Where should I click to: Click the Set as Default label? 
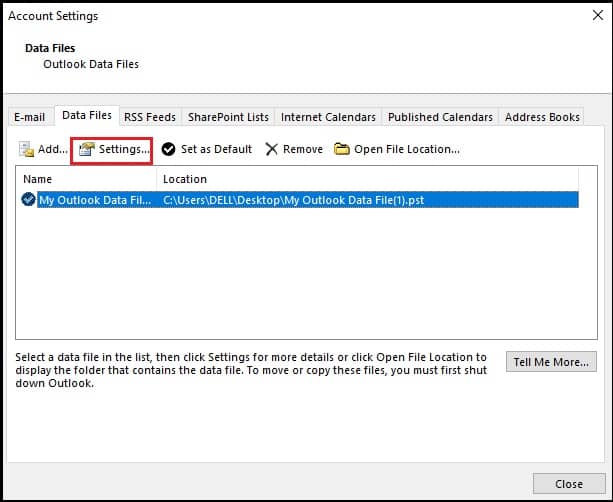point(216,149)
